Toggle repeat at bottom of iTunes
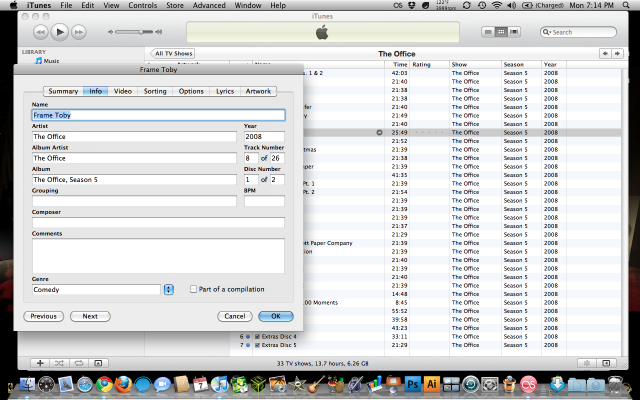This screenshot has width=640, height=400. pos(78,363)
